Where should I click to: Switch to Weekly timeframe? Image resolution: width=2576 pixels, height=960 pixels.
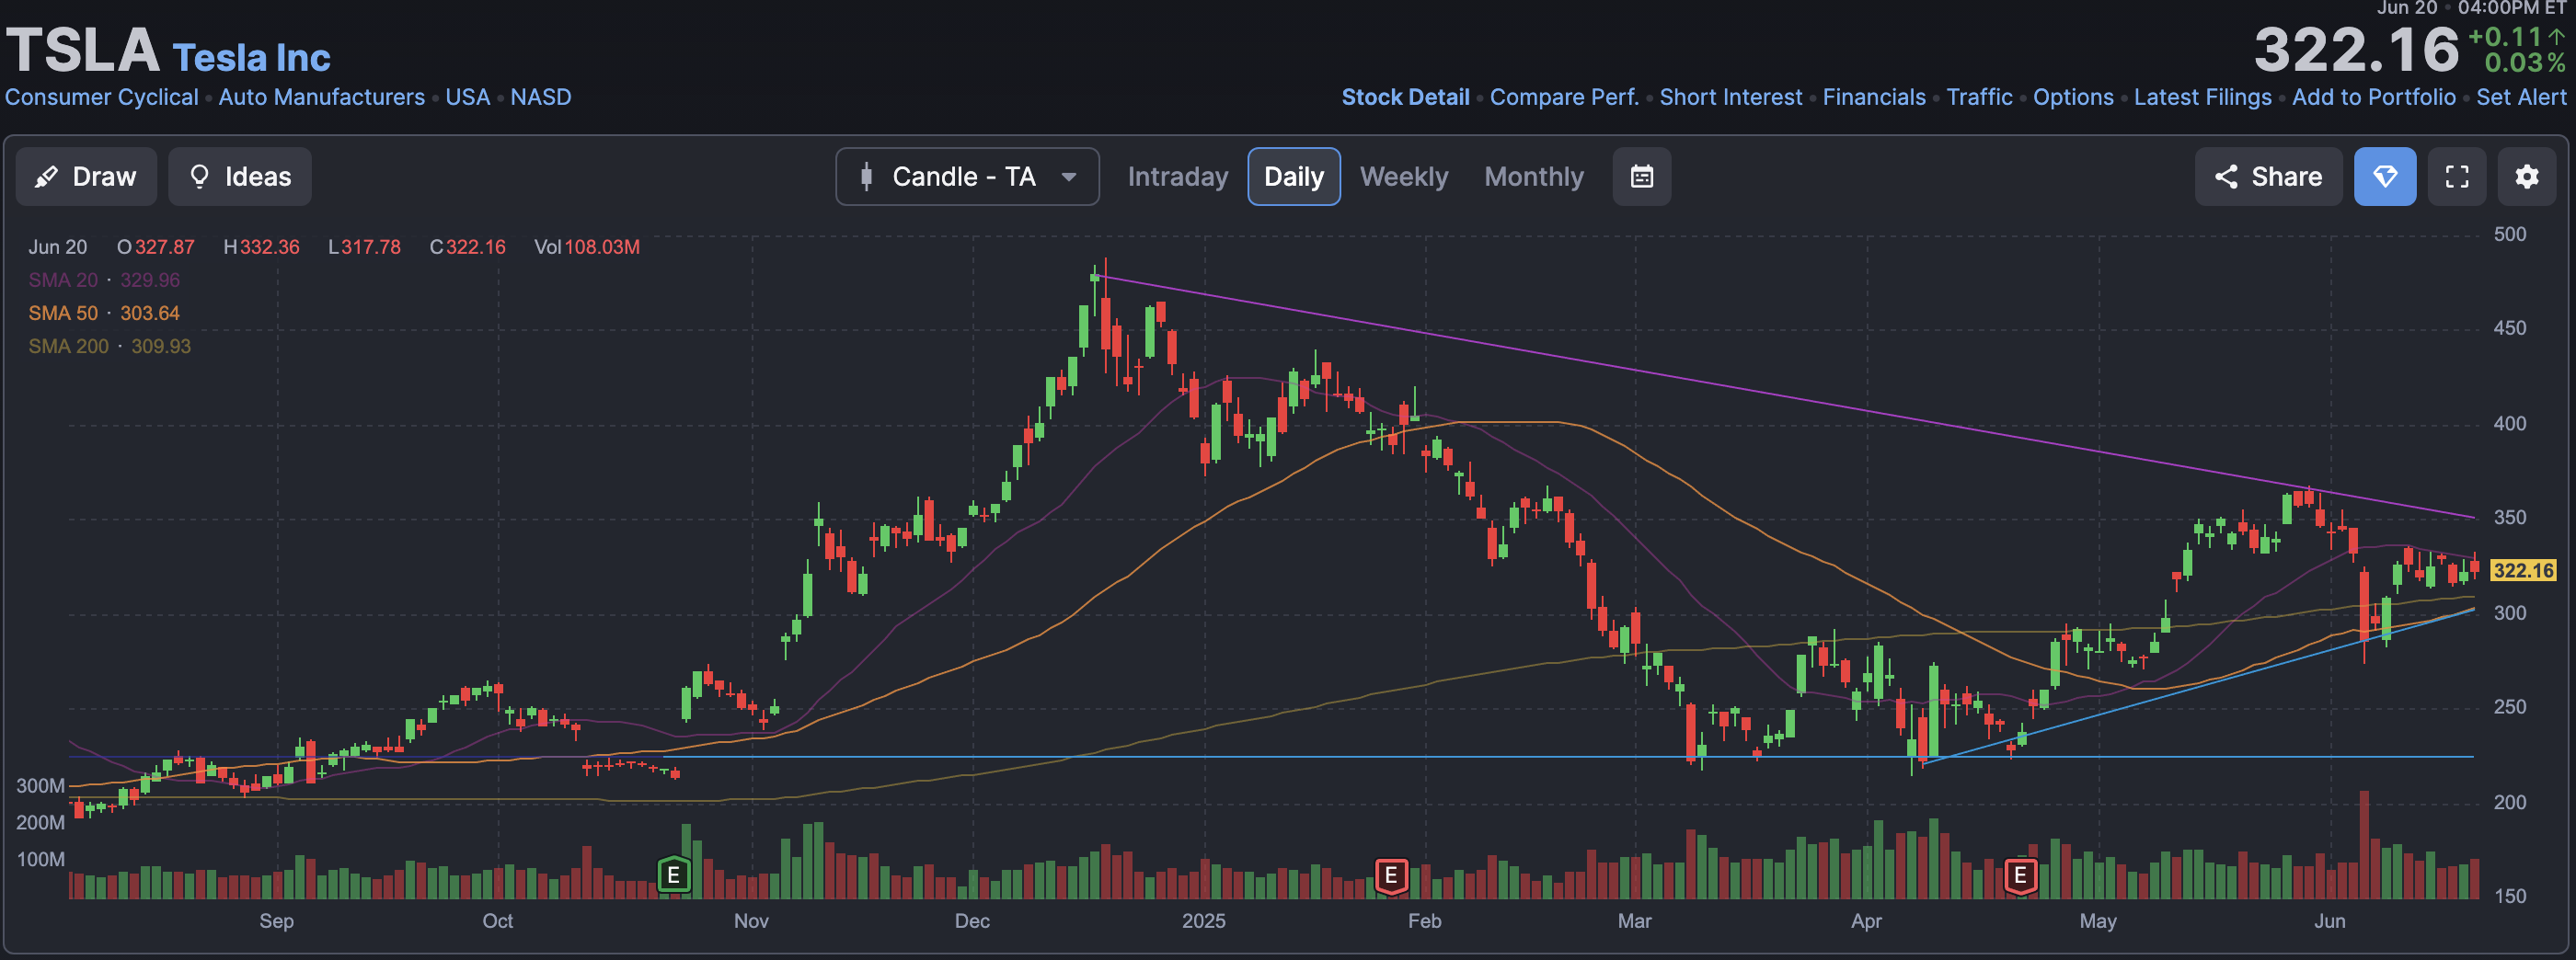tap(1403, 177)
